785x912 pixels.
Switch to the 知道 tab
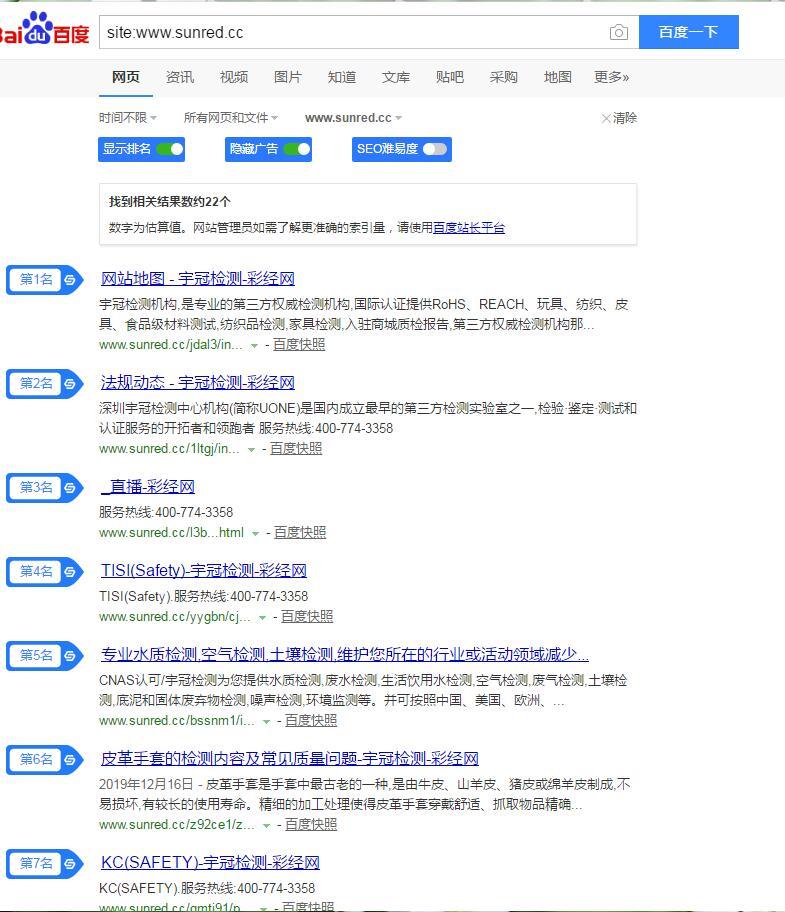point(342,77)
